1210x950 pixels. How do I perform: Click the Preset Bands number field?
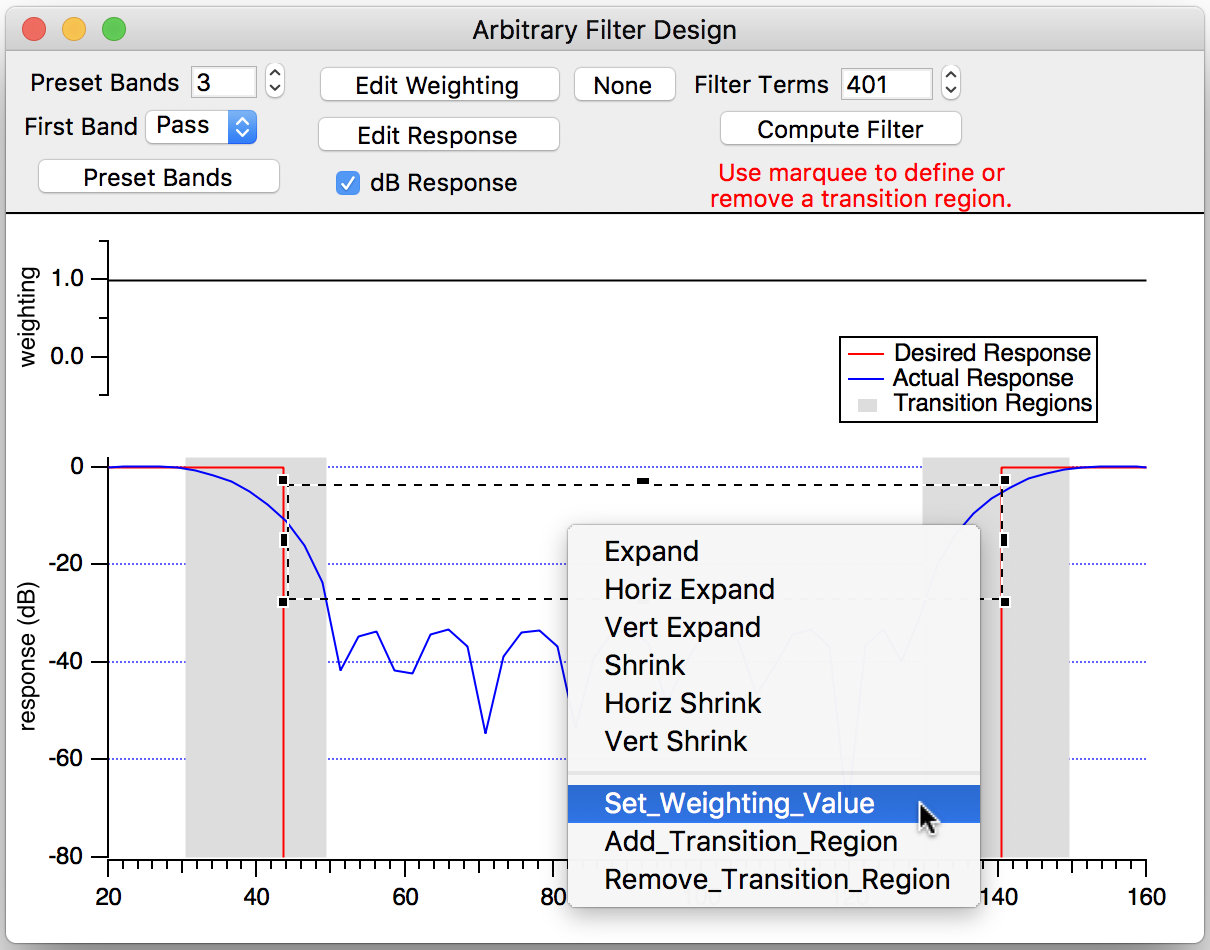click(224, 82)
